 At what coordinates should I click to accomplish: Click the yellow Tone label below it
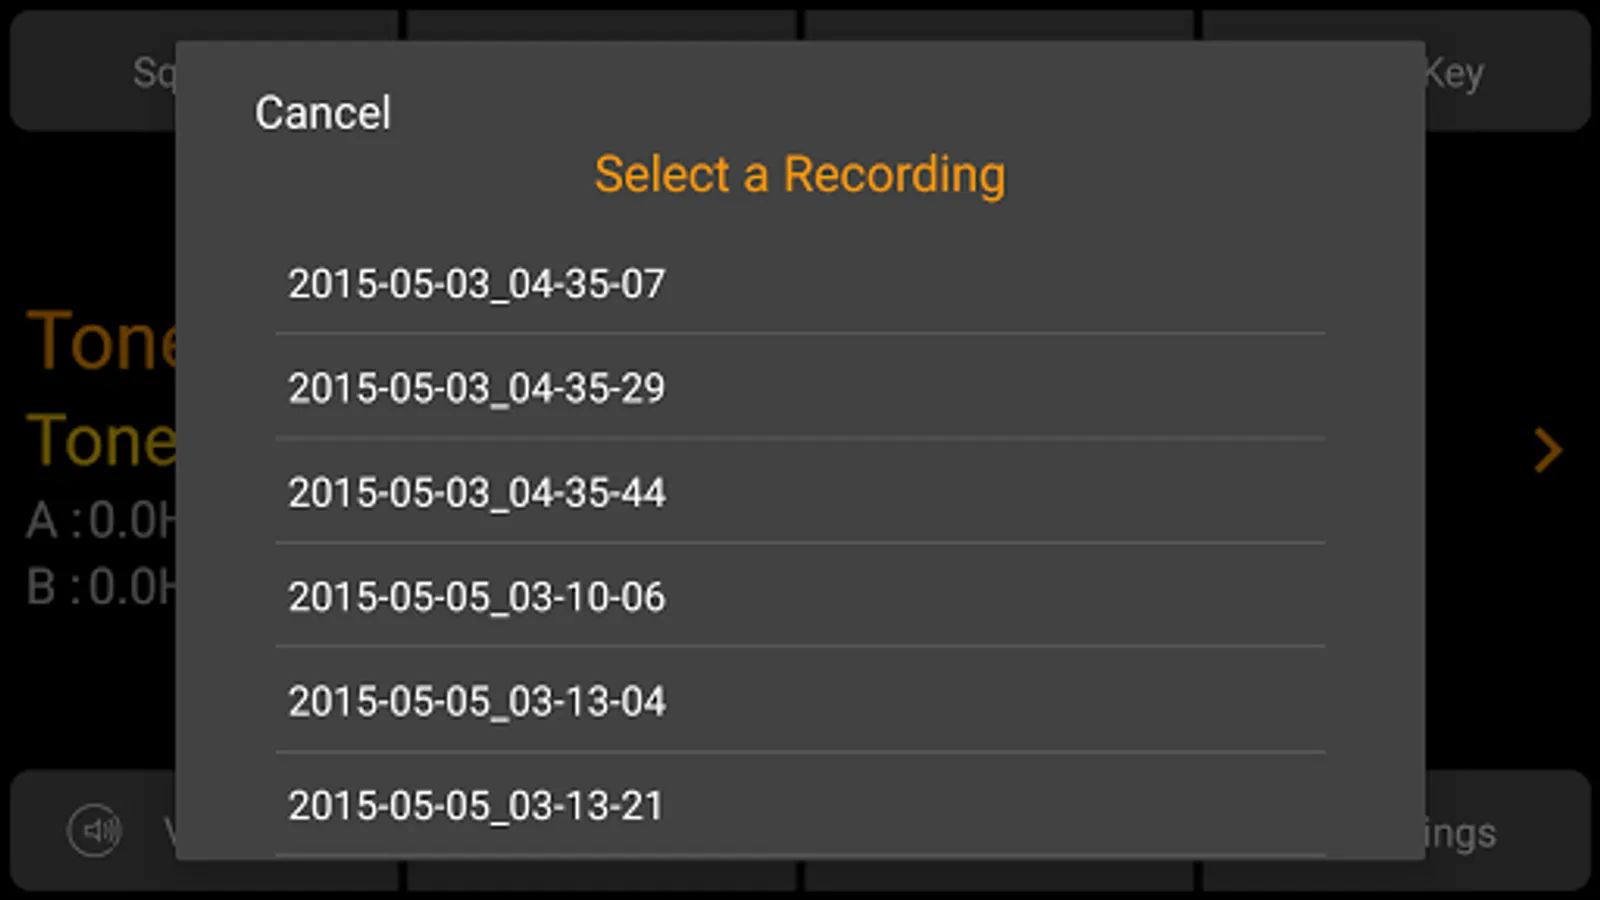(x=100, y=441)
